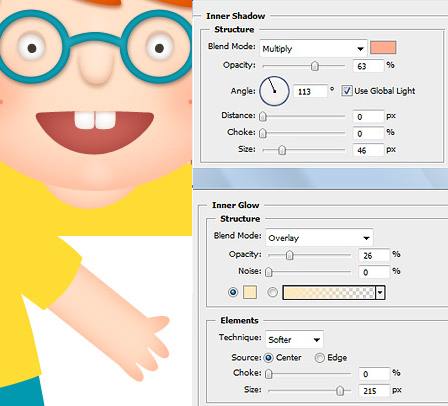The image size is (448, 406).
Task: Select the Edge source radio button
Action: pos(319,358)
